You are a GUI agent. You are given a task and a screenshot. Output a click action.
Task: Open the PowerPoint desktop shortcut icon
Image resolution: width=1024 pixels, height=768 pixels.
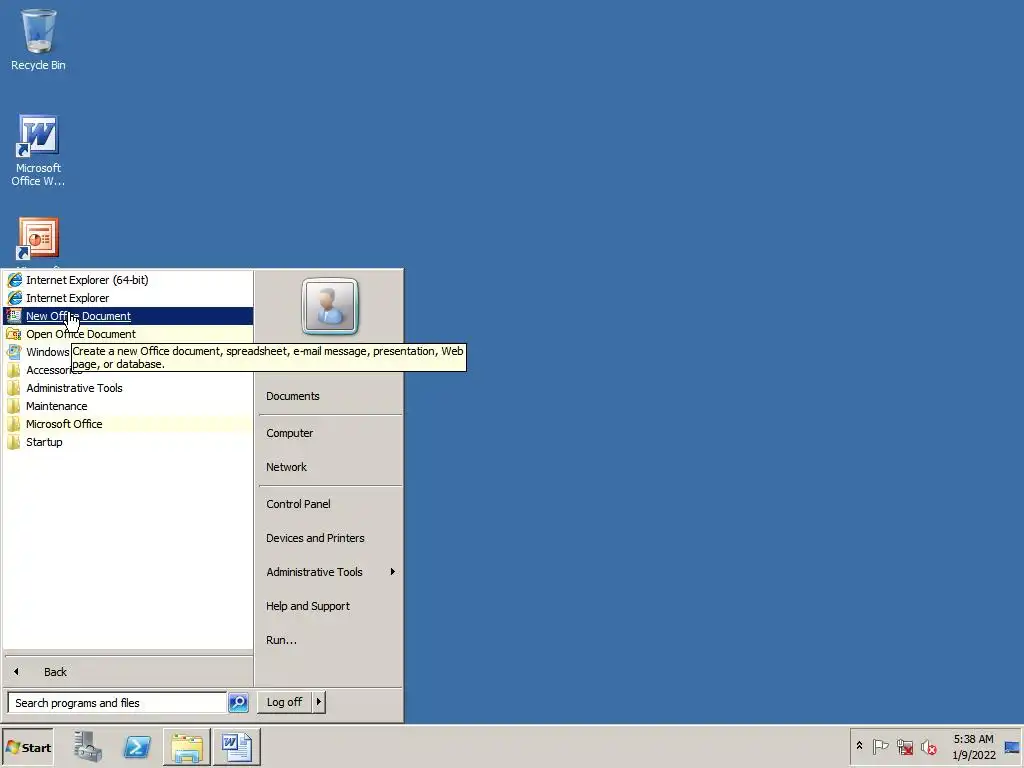(38, 238)
